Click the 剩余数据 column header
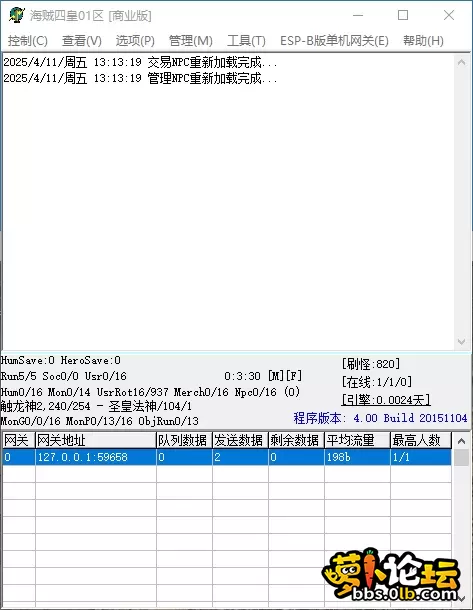This screenshot has height=610, width=473. 296,440
